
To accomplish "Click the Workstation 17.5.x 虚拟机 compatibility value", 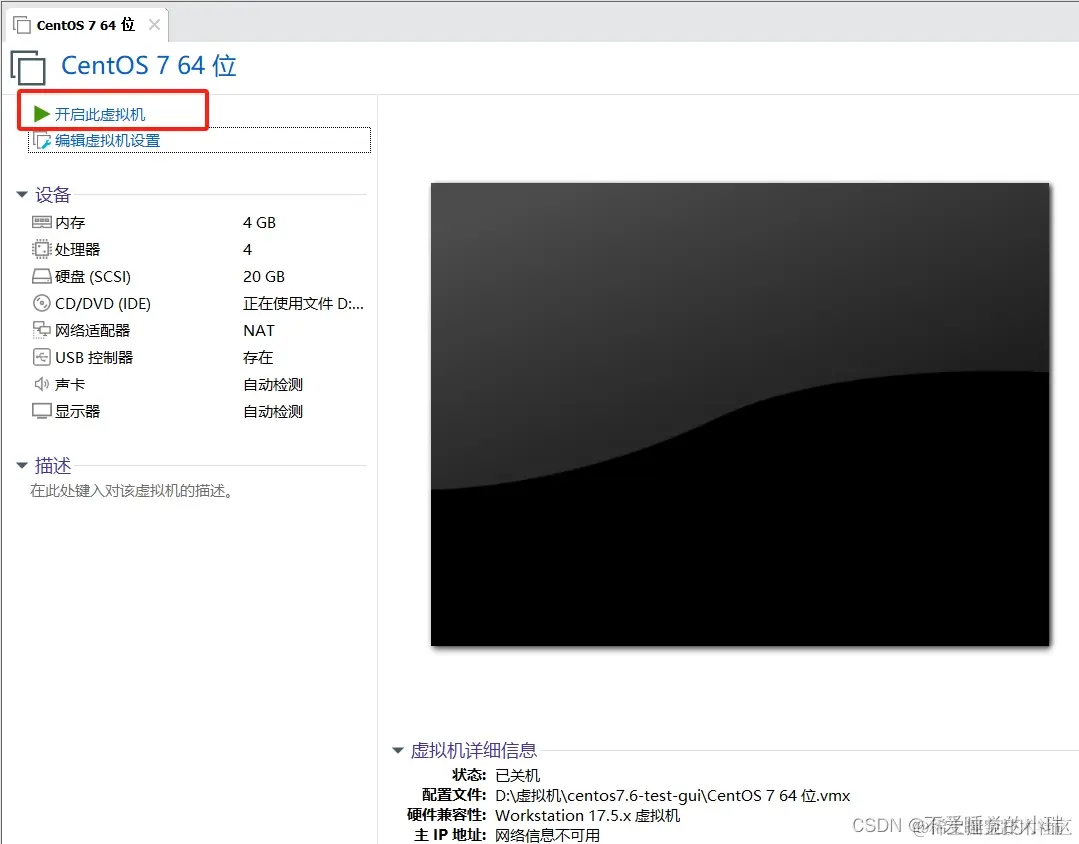I will click(588, 815).
